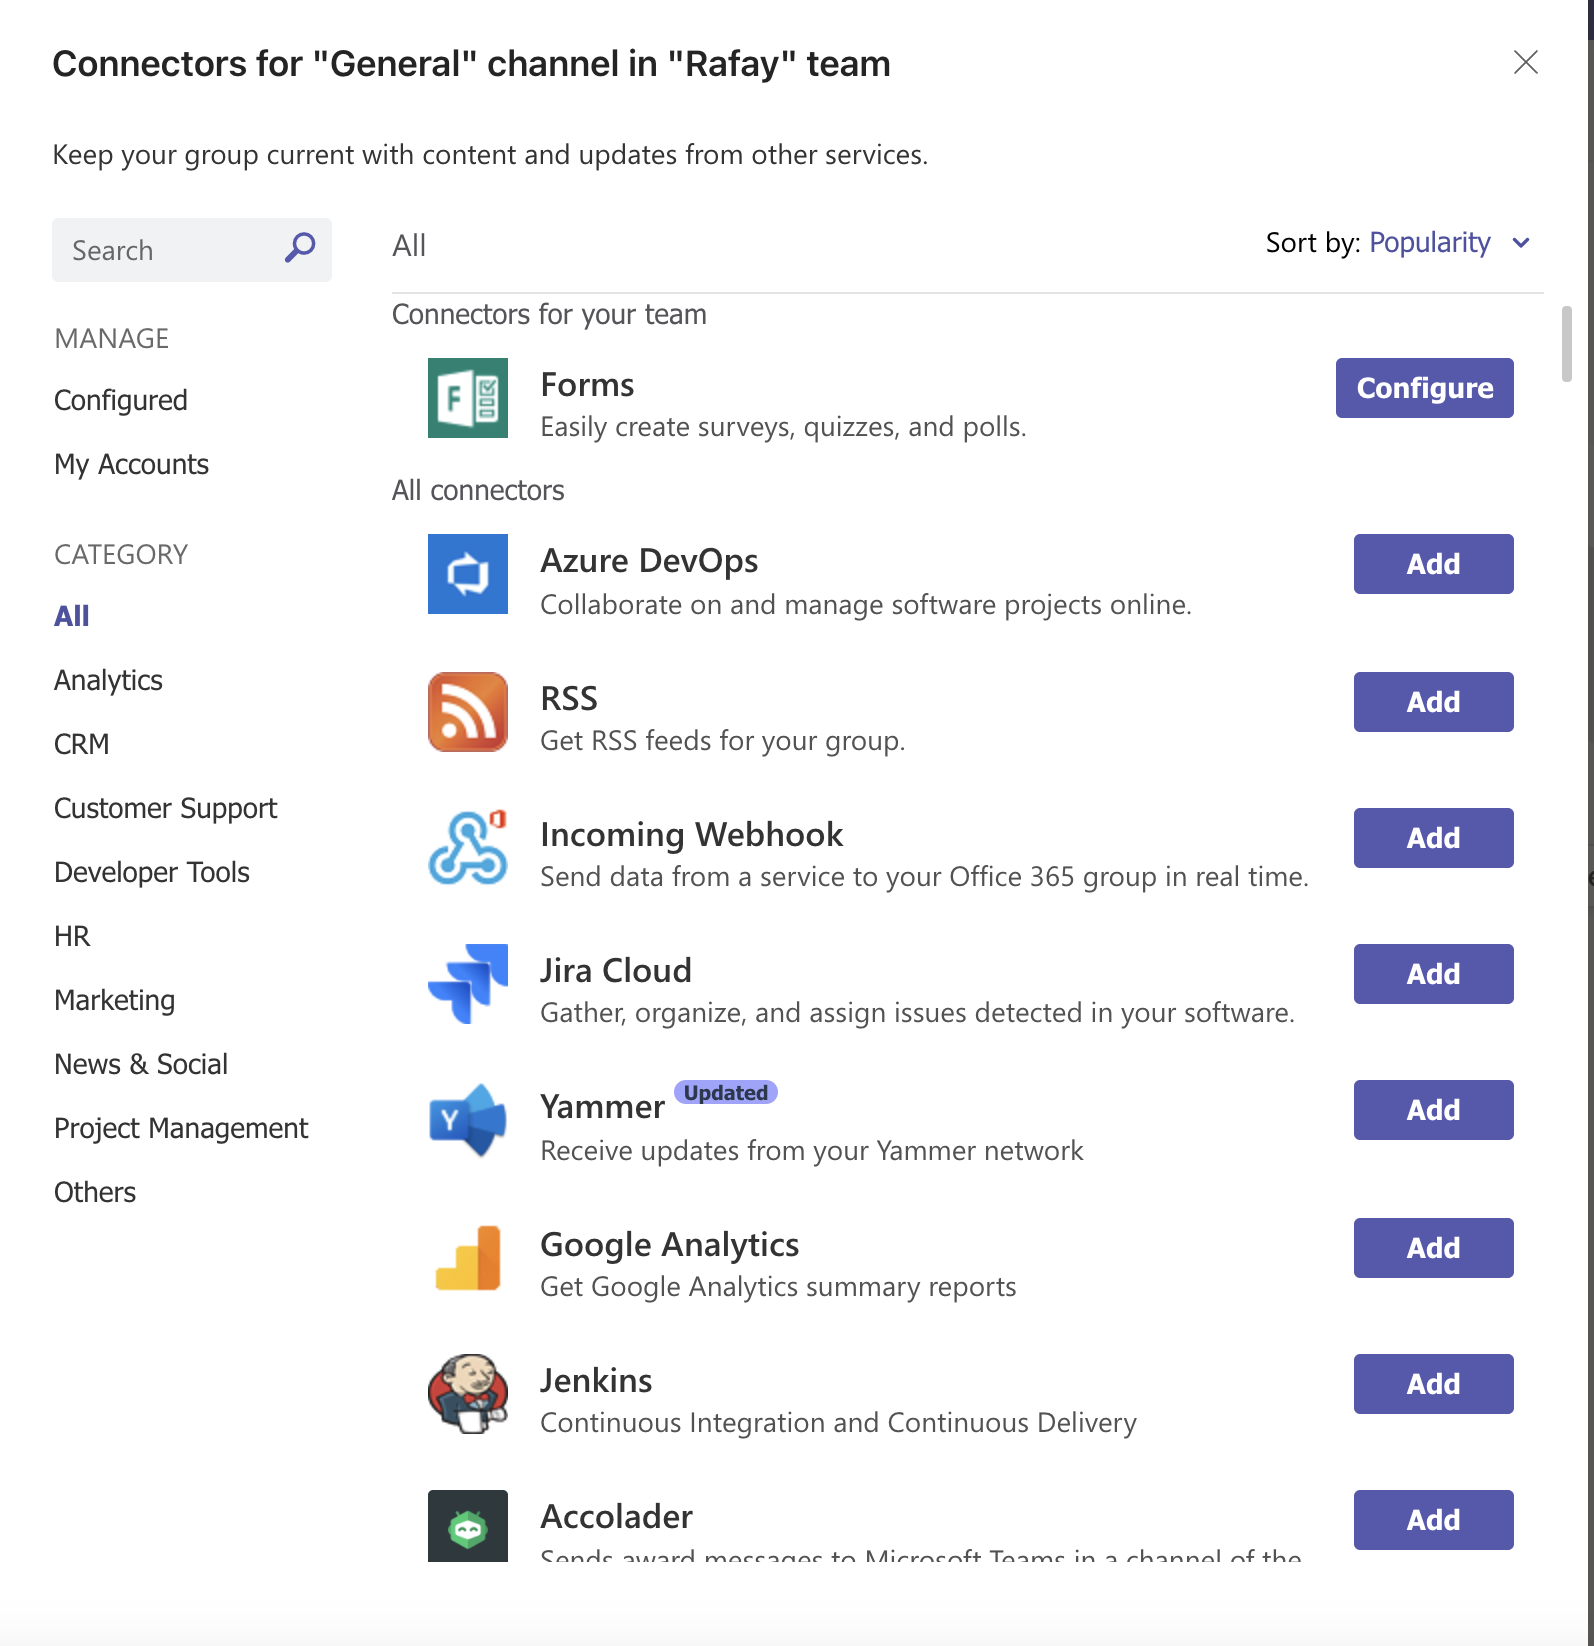Add the RSS connector
Viewport: 1594px width, 1646px height.
click(x=1433, y=702)
